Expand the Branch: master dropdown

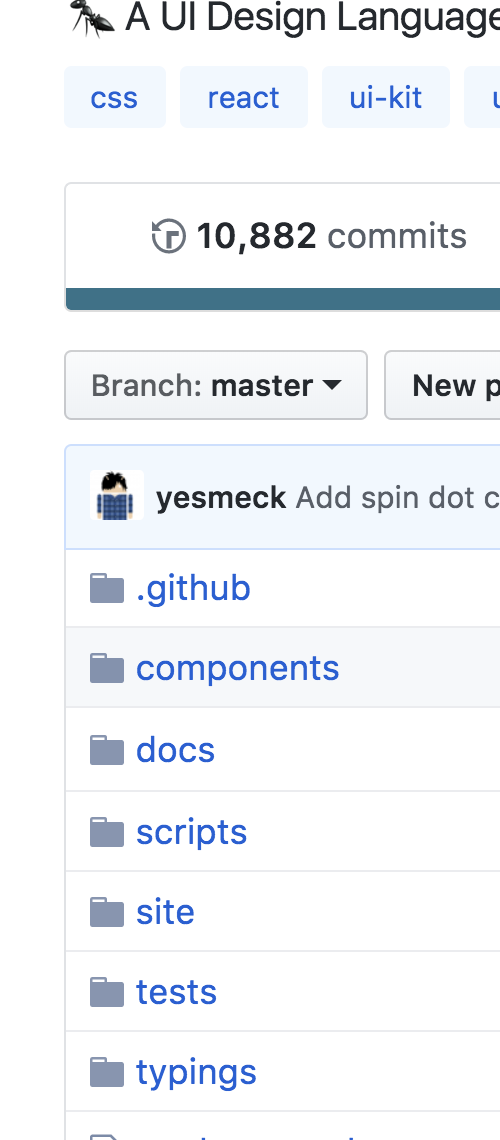click(216, 385)
